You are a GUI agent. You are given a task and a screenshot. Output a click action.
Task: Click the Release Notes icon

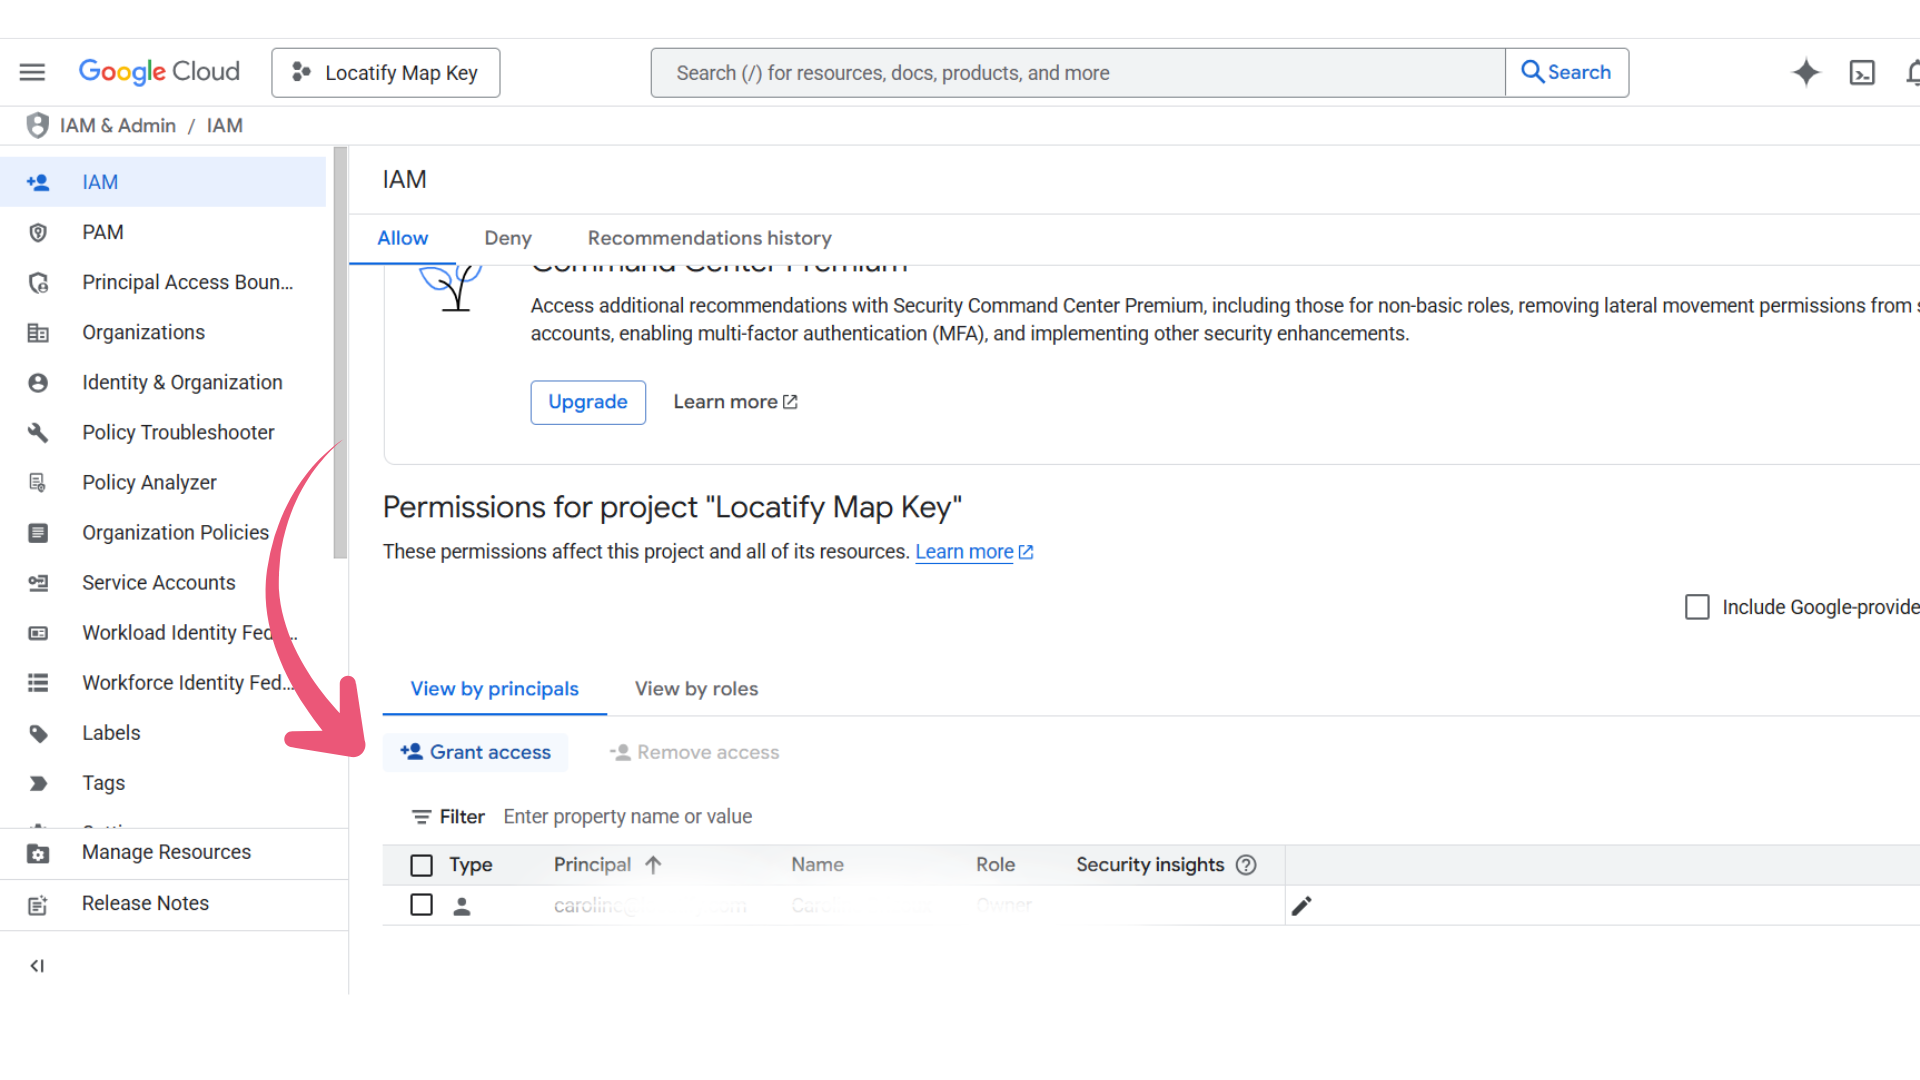click(x=38, y=904)
